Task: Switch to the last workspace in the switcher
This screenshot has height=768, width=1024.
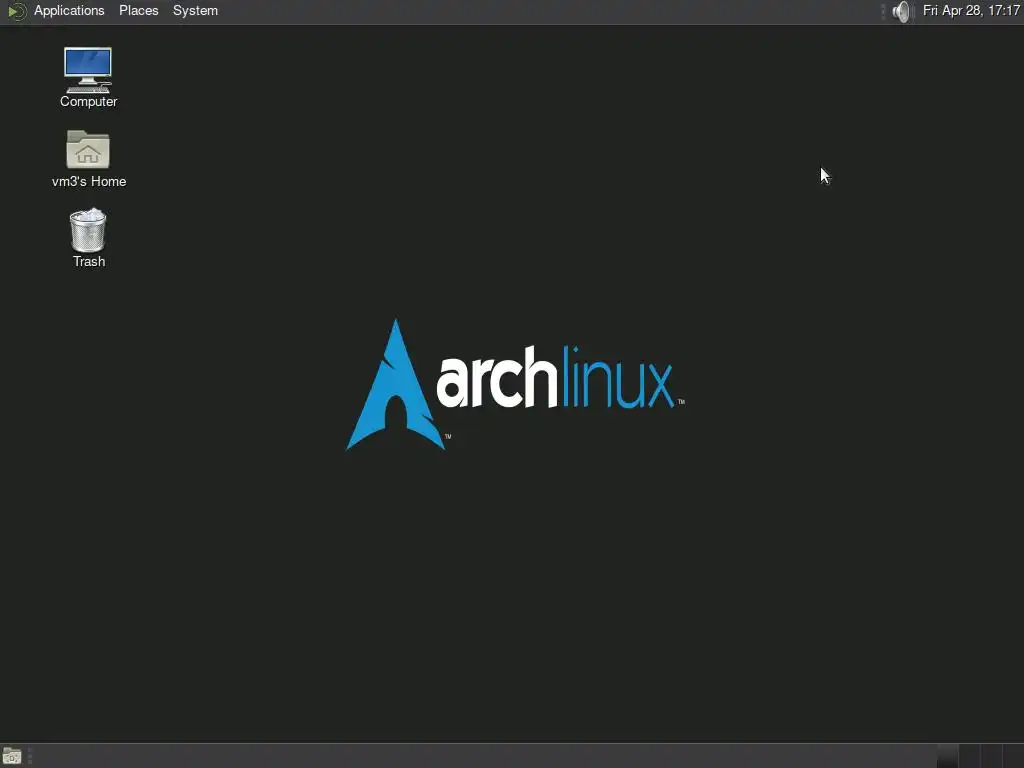Action: pos(1013,756)
